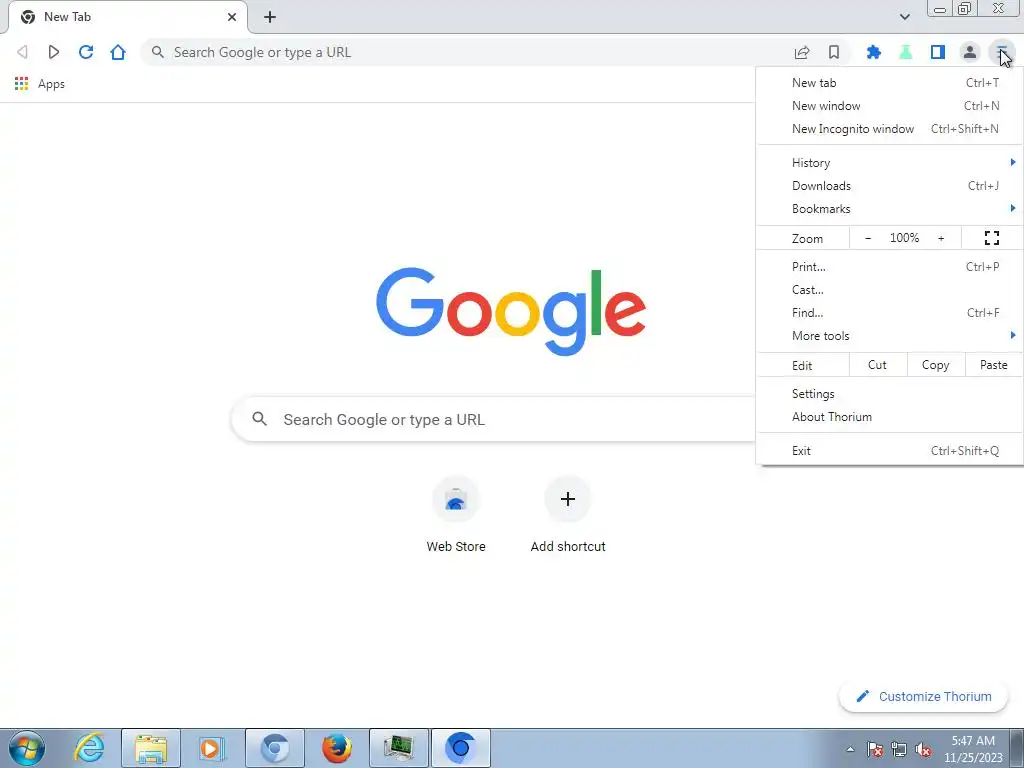Open Windows Media Player taskbar icon

(212, 748)
